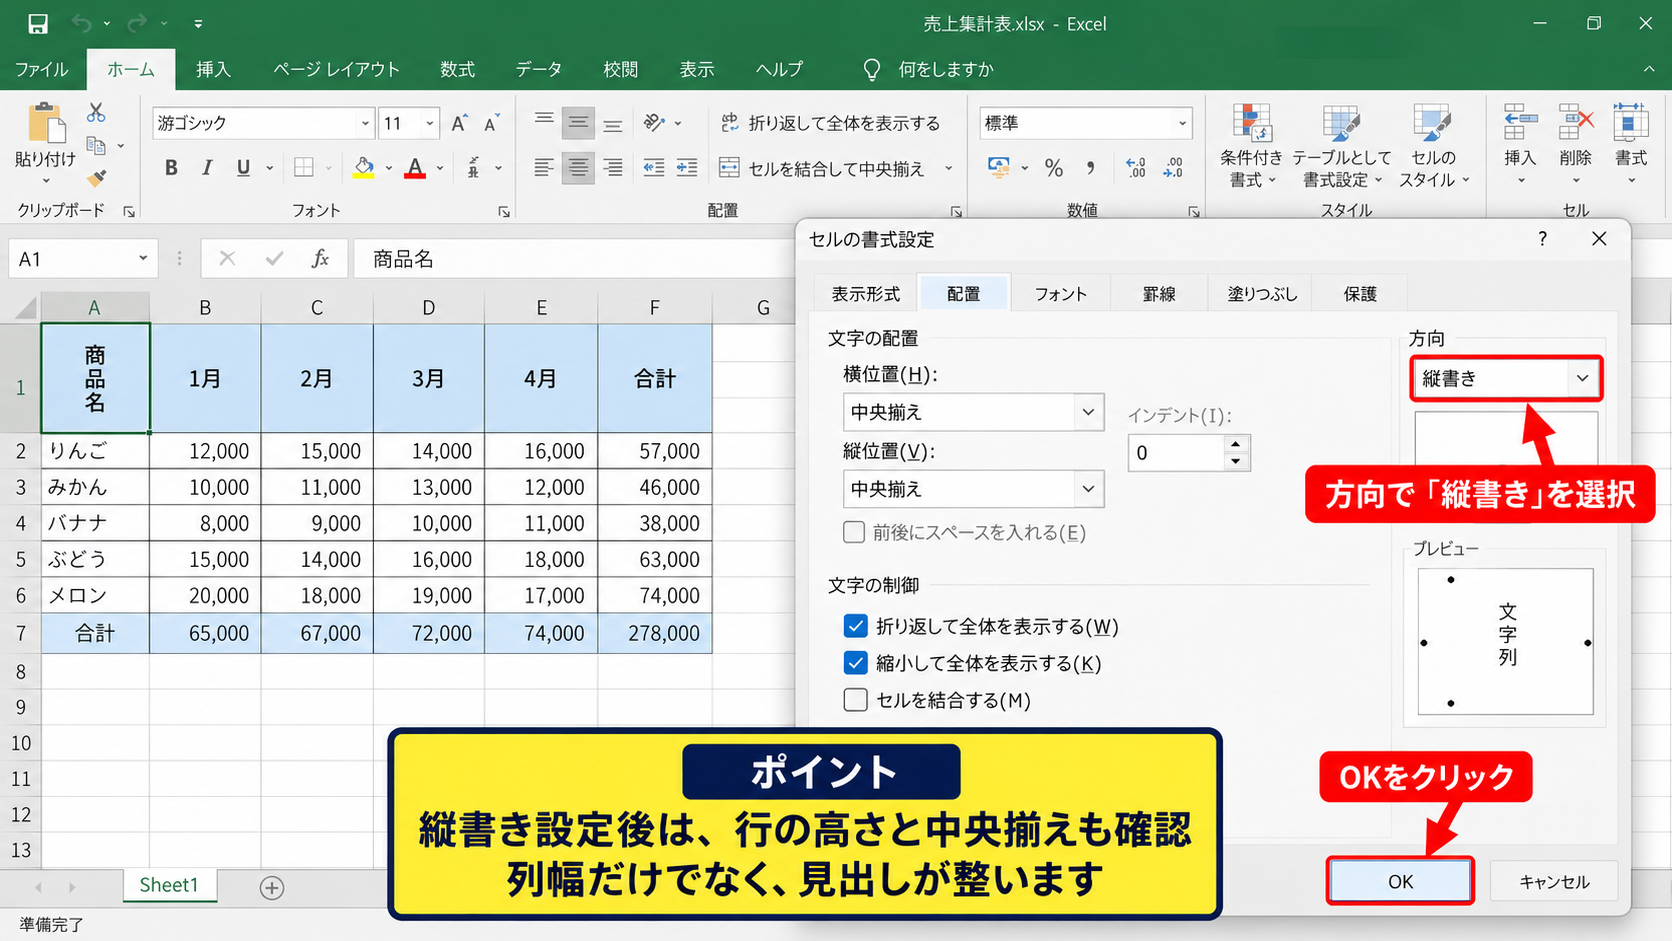
Task: Click the increase decimal icon
Action: (x=1136, y=168)
